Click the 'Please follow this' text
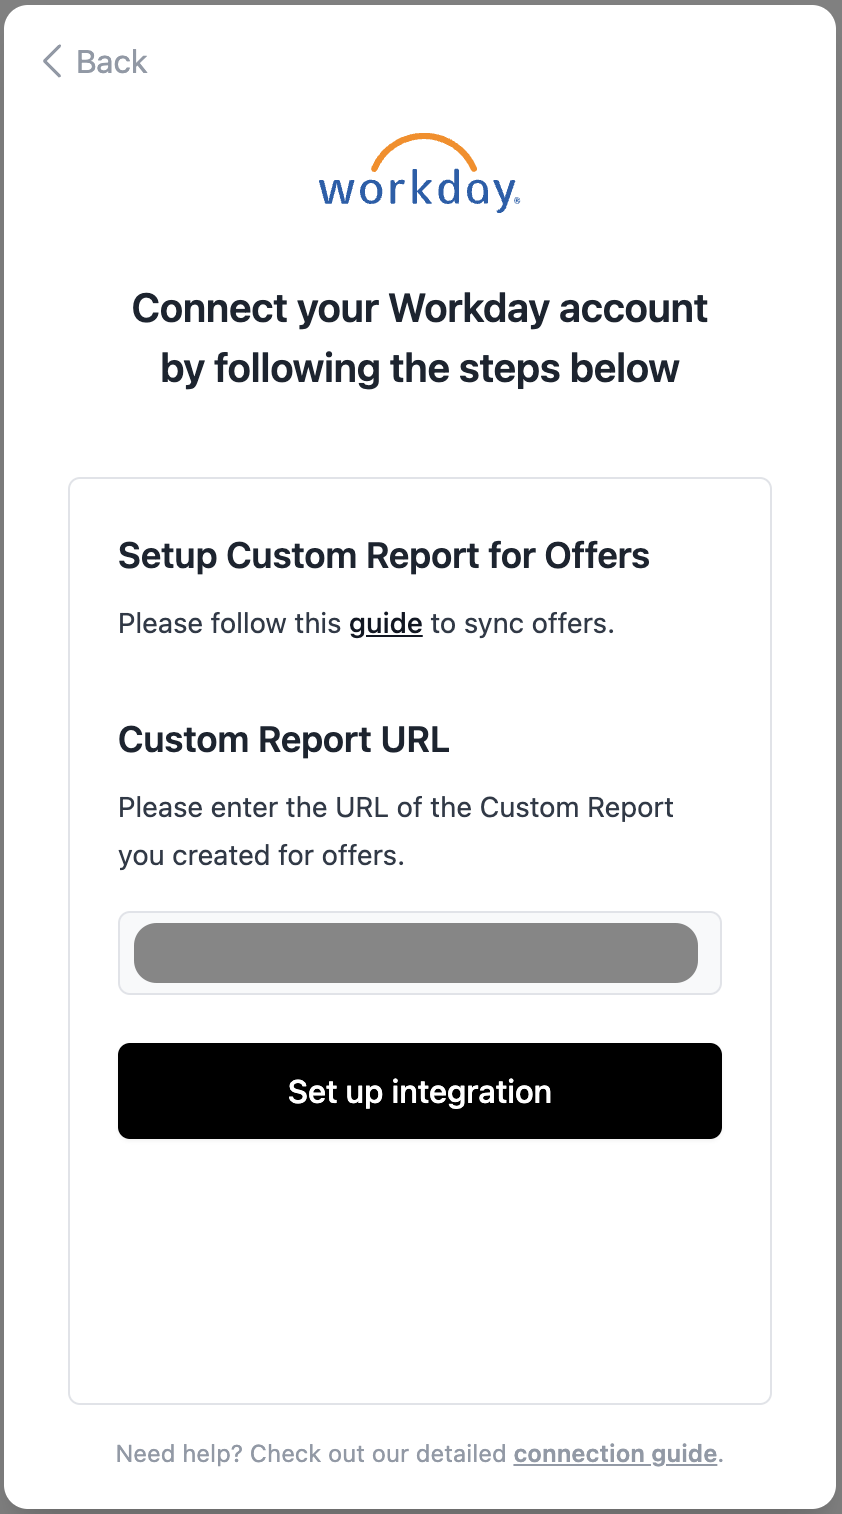Image resolution: width=842 pixels, height=1514 pixels. 230,624
